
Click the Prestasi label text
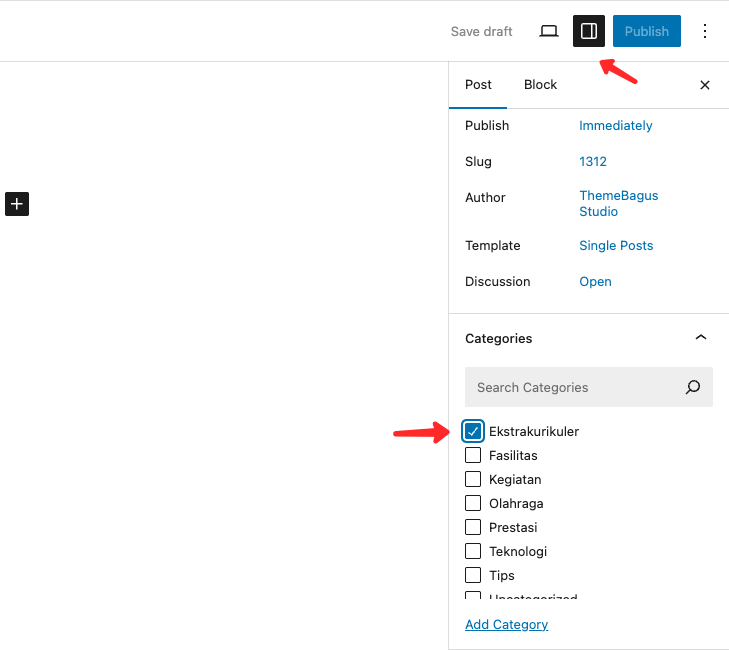[x=513, y=528]
